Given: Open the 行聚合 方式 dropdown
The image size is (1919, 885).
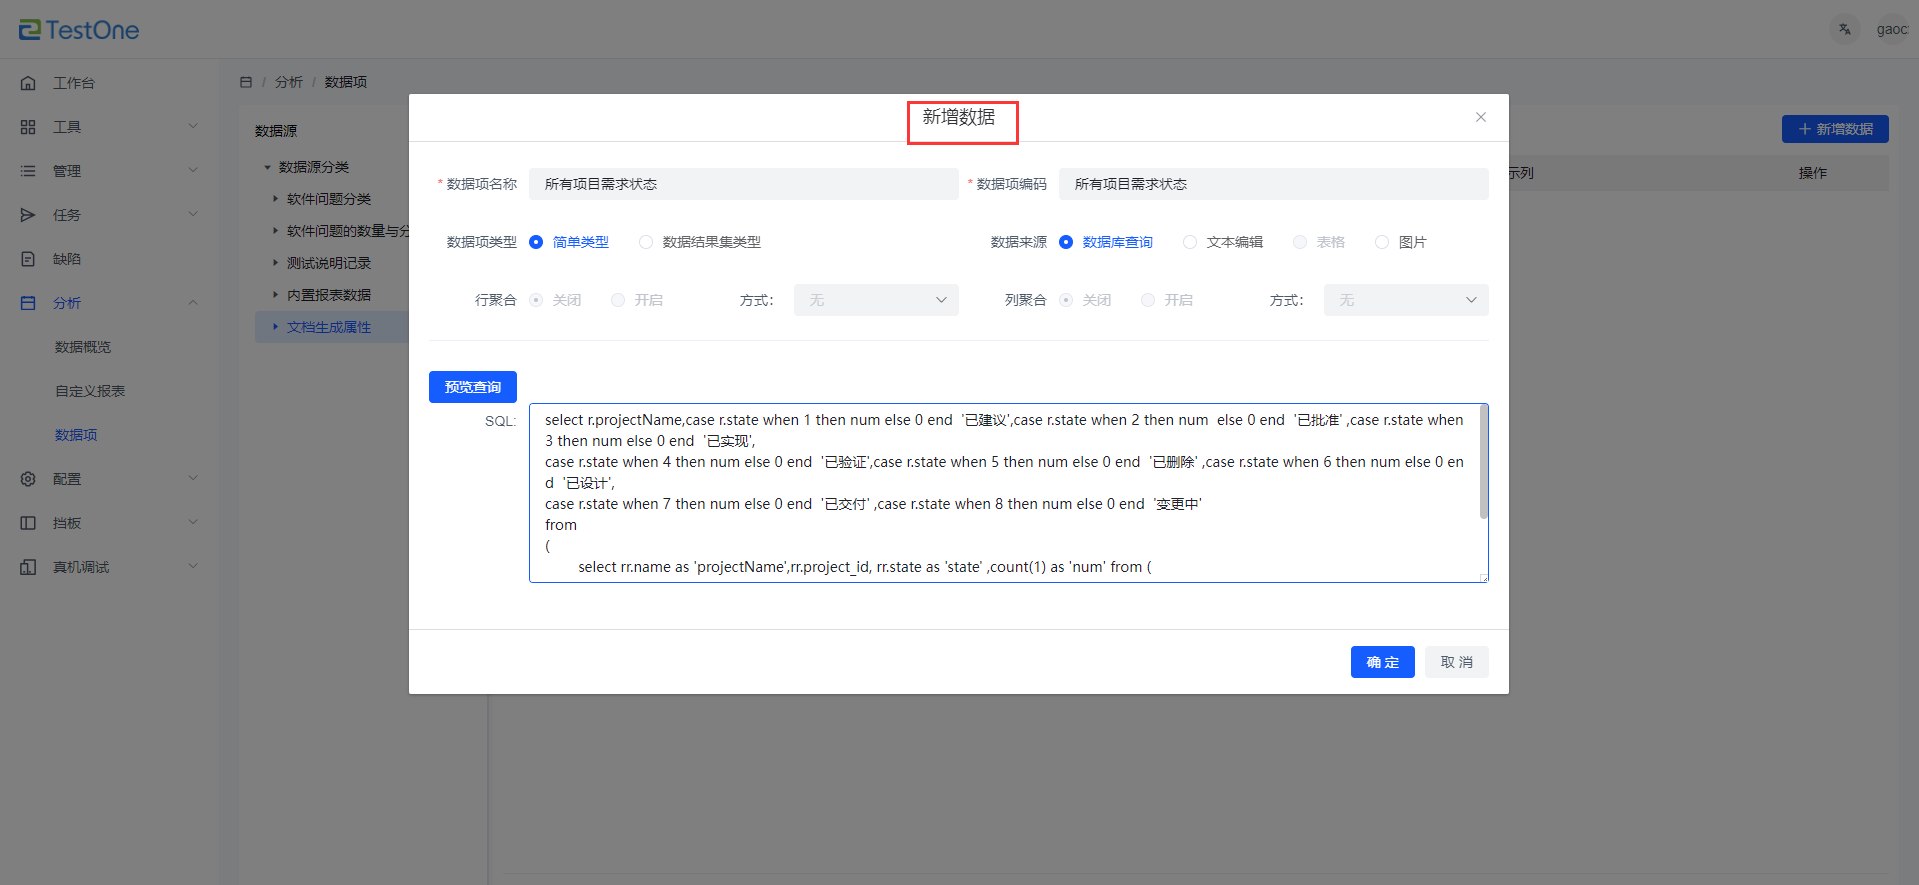Looking at the screenshot, I should pos(876,300).
